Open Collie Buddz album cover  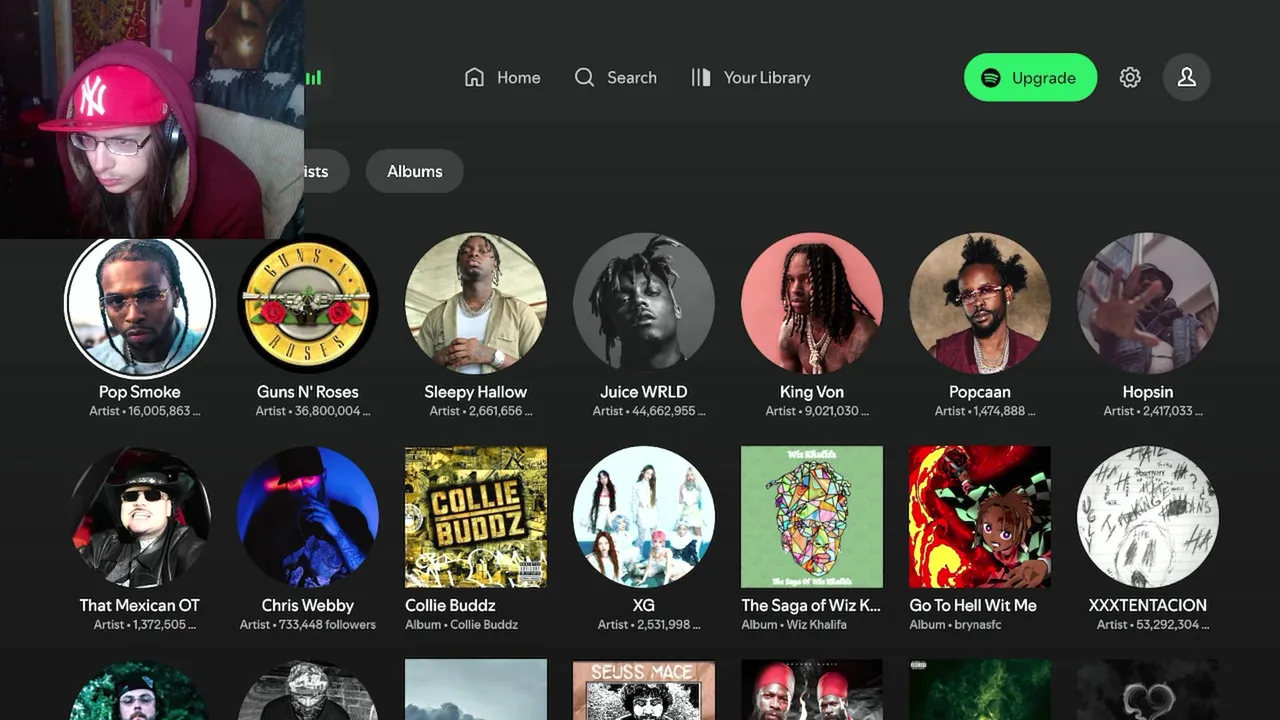[x=476, y=517]
